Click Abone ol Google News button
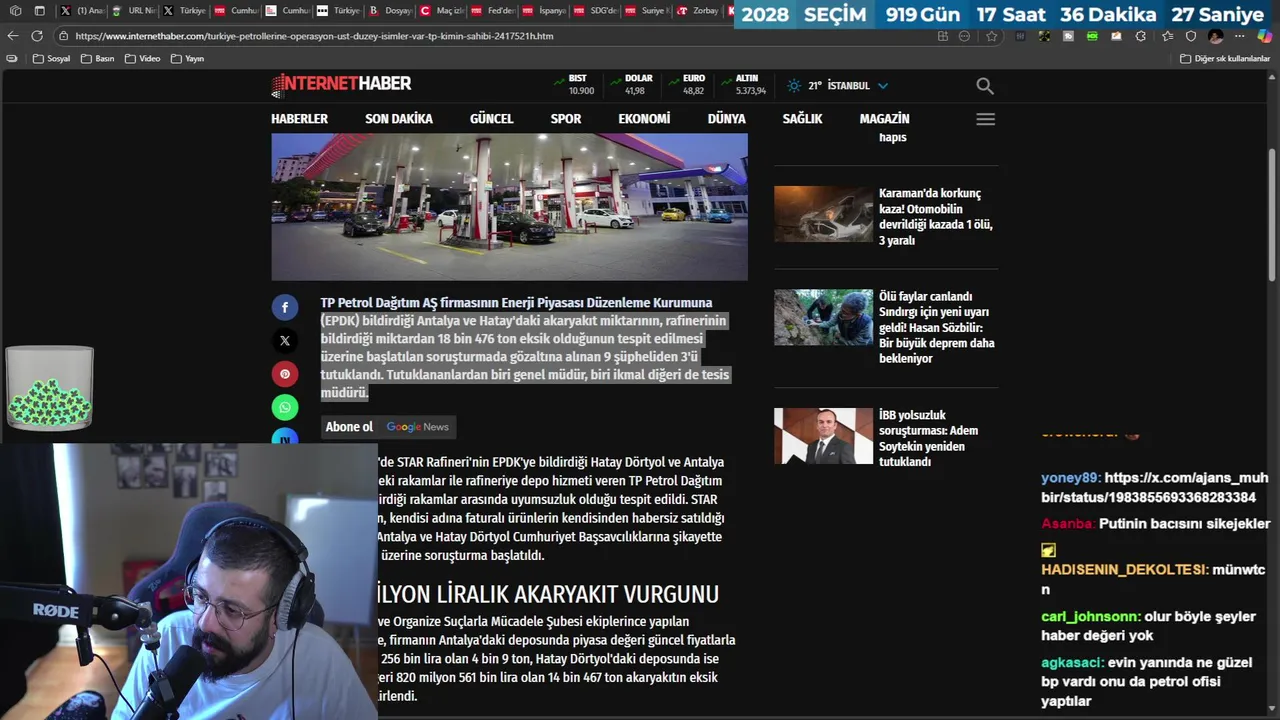This screenshot has width=1280, height=720. click(388, 427)
